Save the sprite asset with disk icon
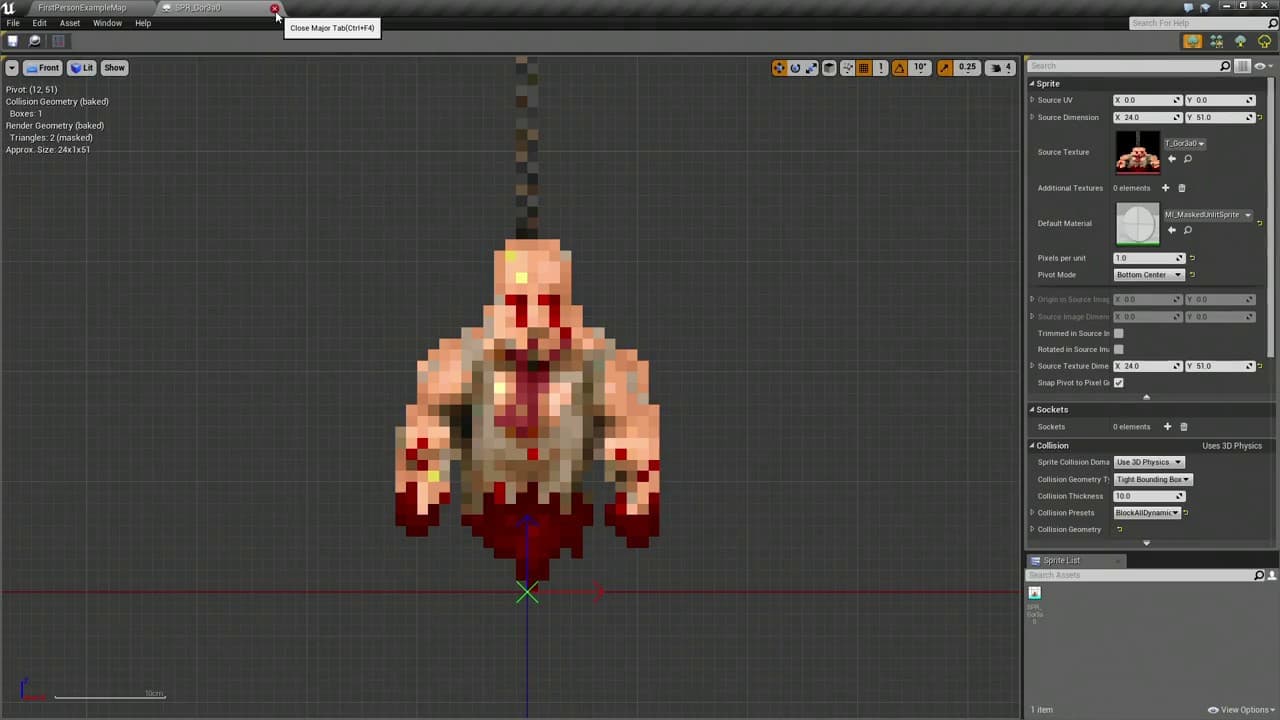This screenshot has width=1280, height=720. coord(12,41)
